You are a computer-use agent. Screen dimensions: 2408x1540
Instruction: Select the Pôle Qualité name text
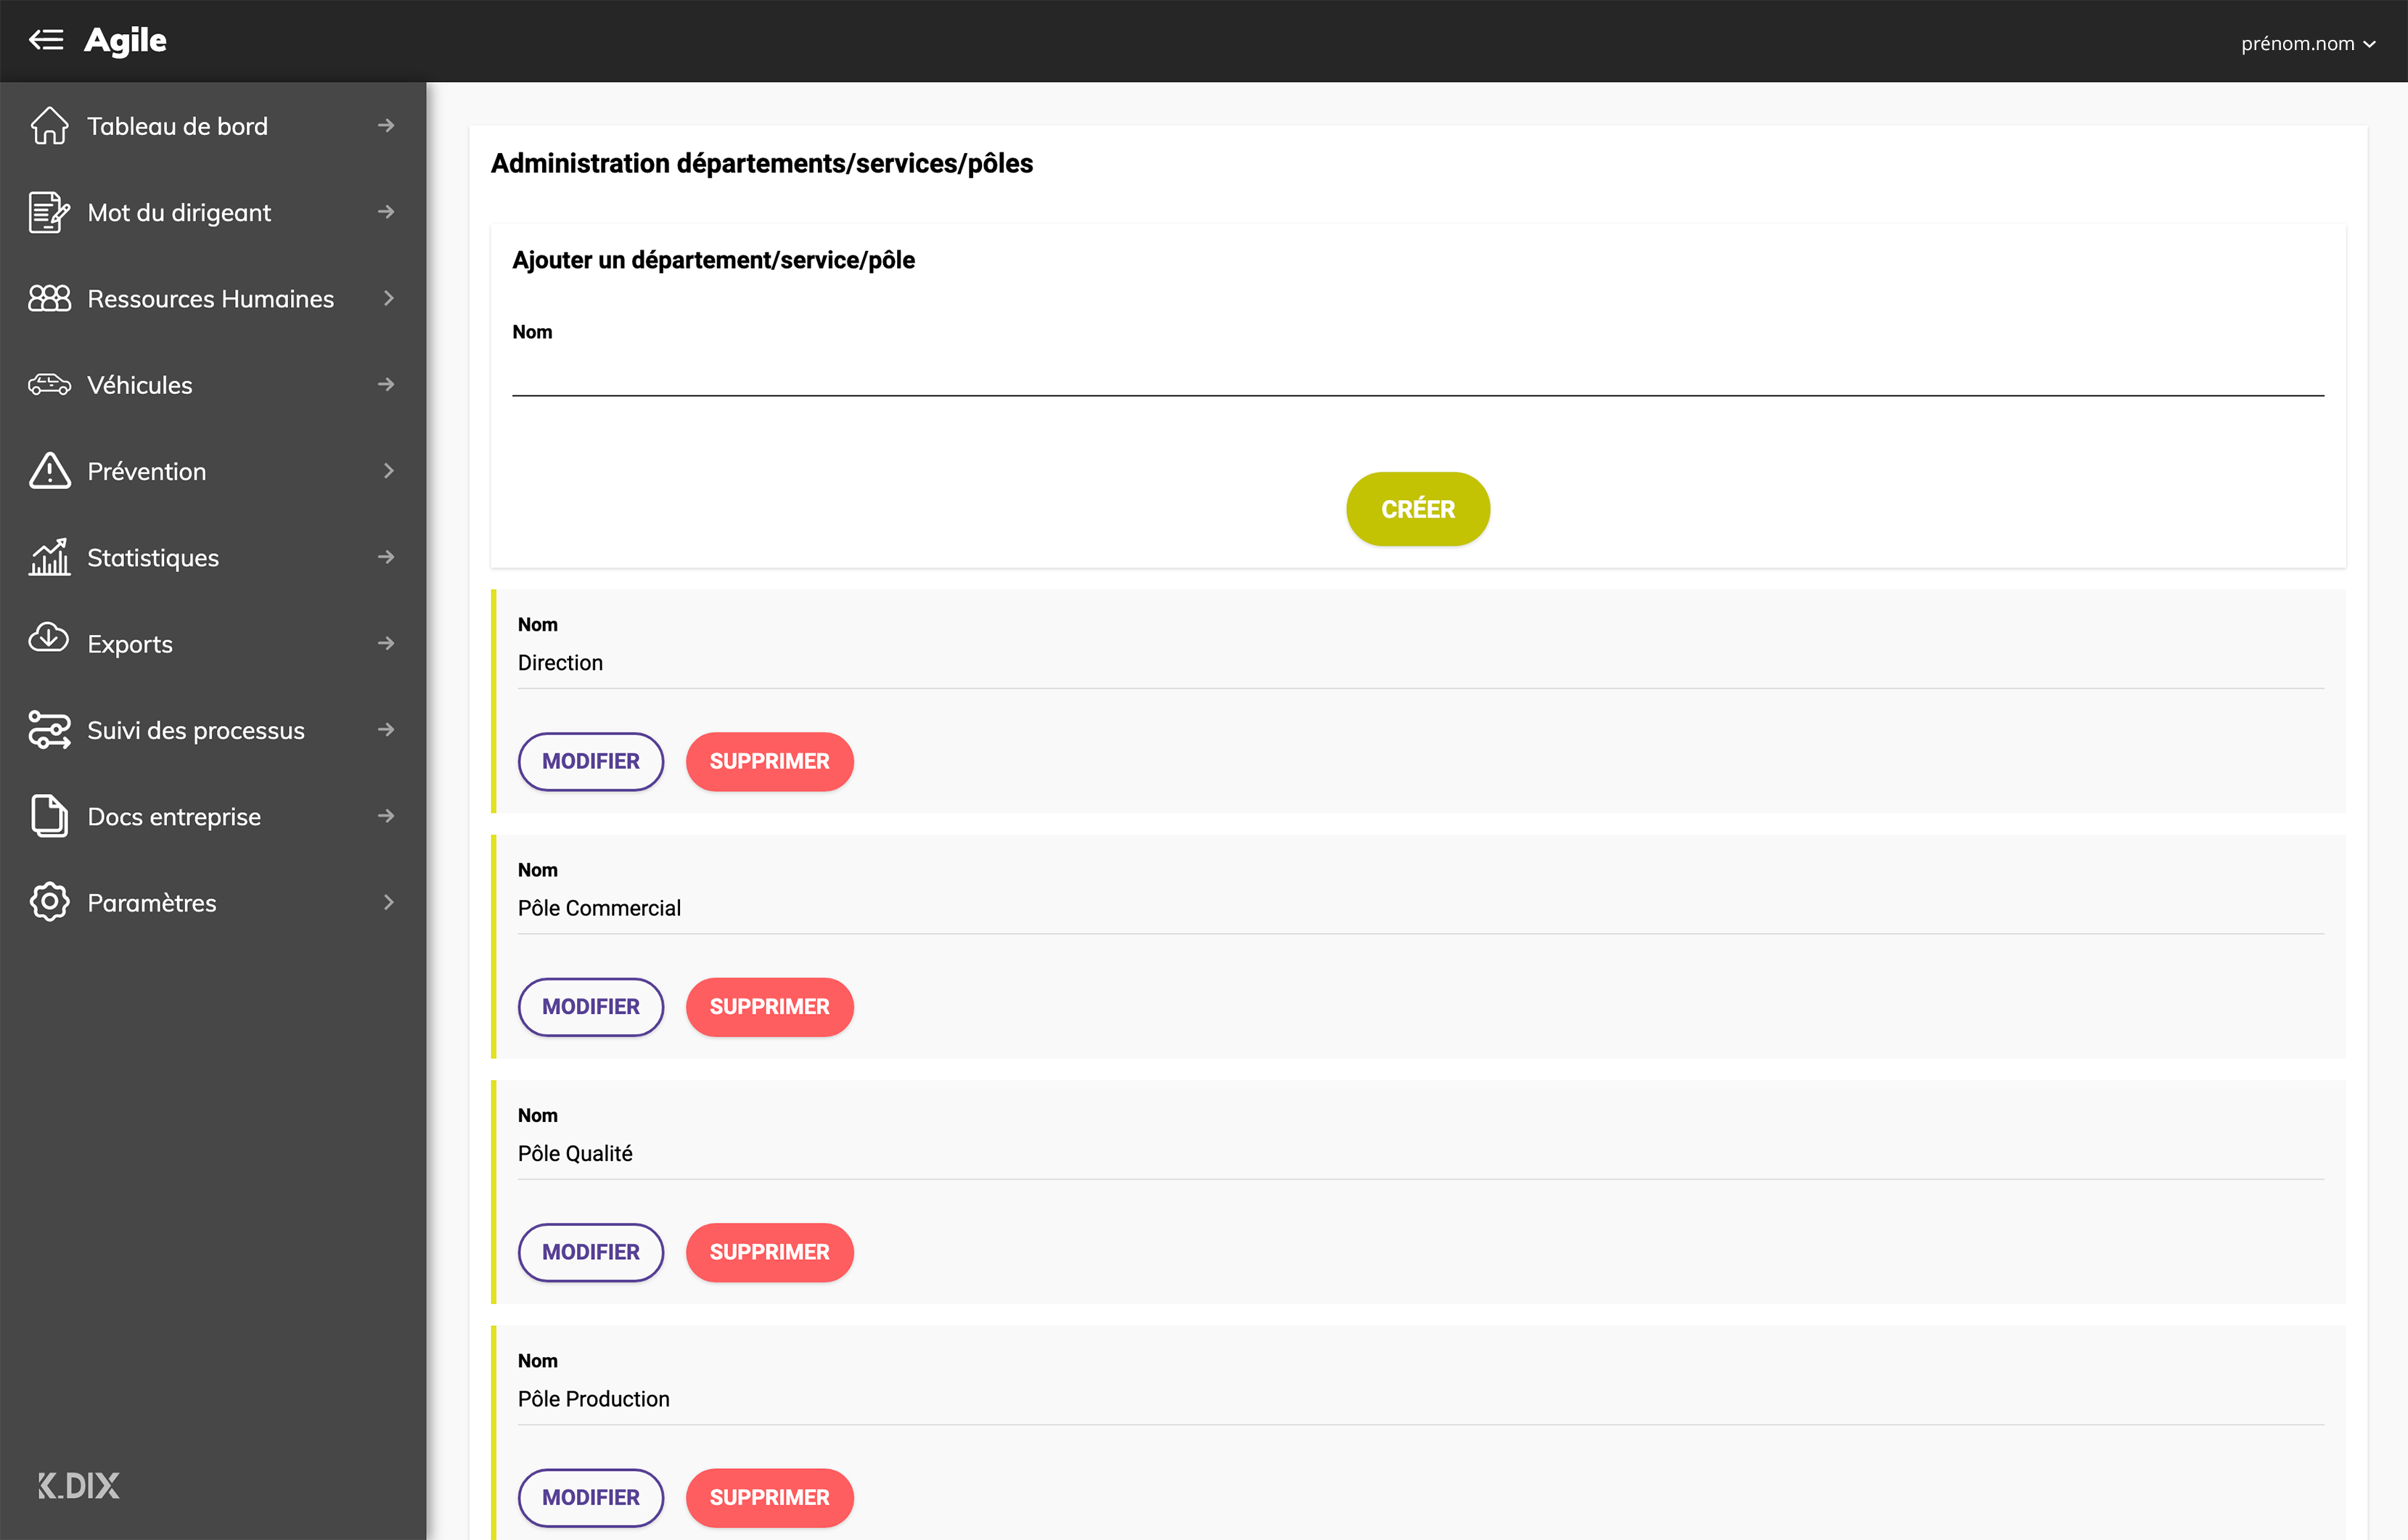pos(575,1153)
